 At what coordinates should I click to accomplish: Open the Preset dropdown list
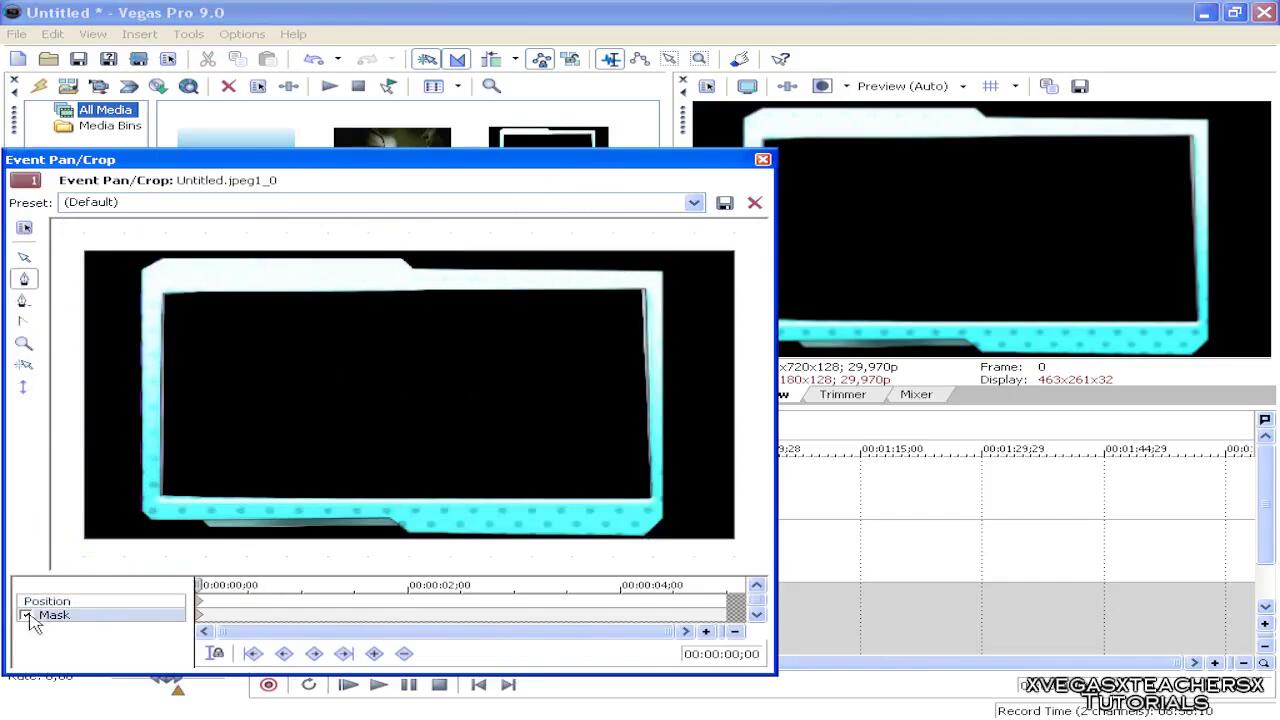694,203
